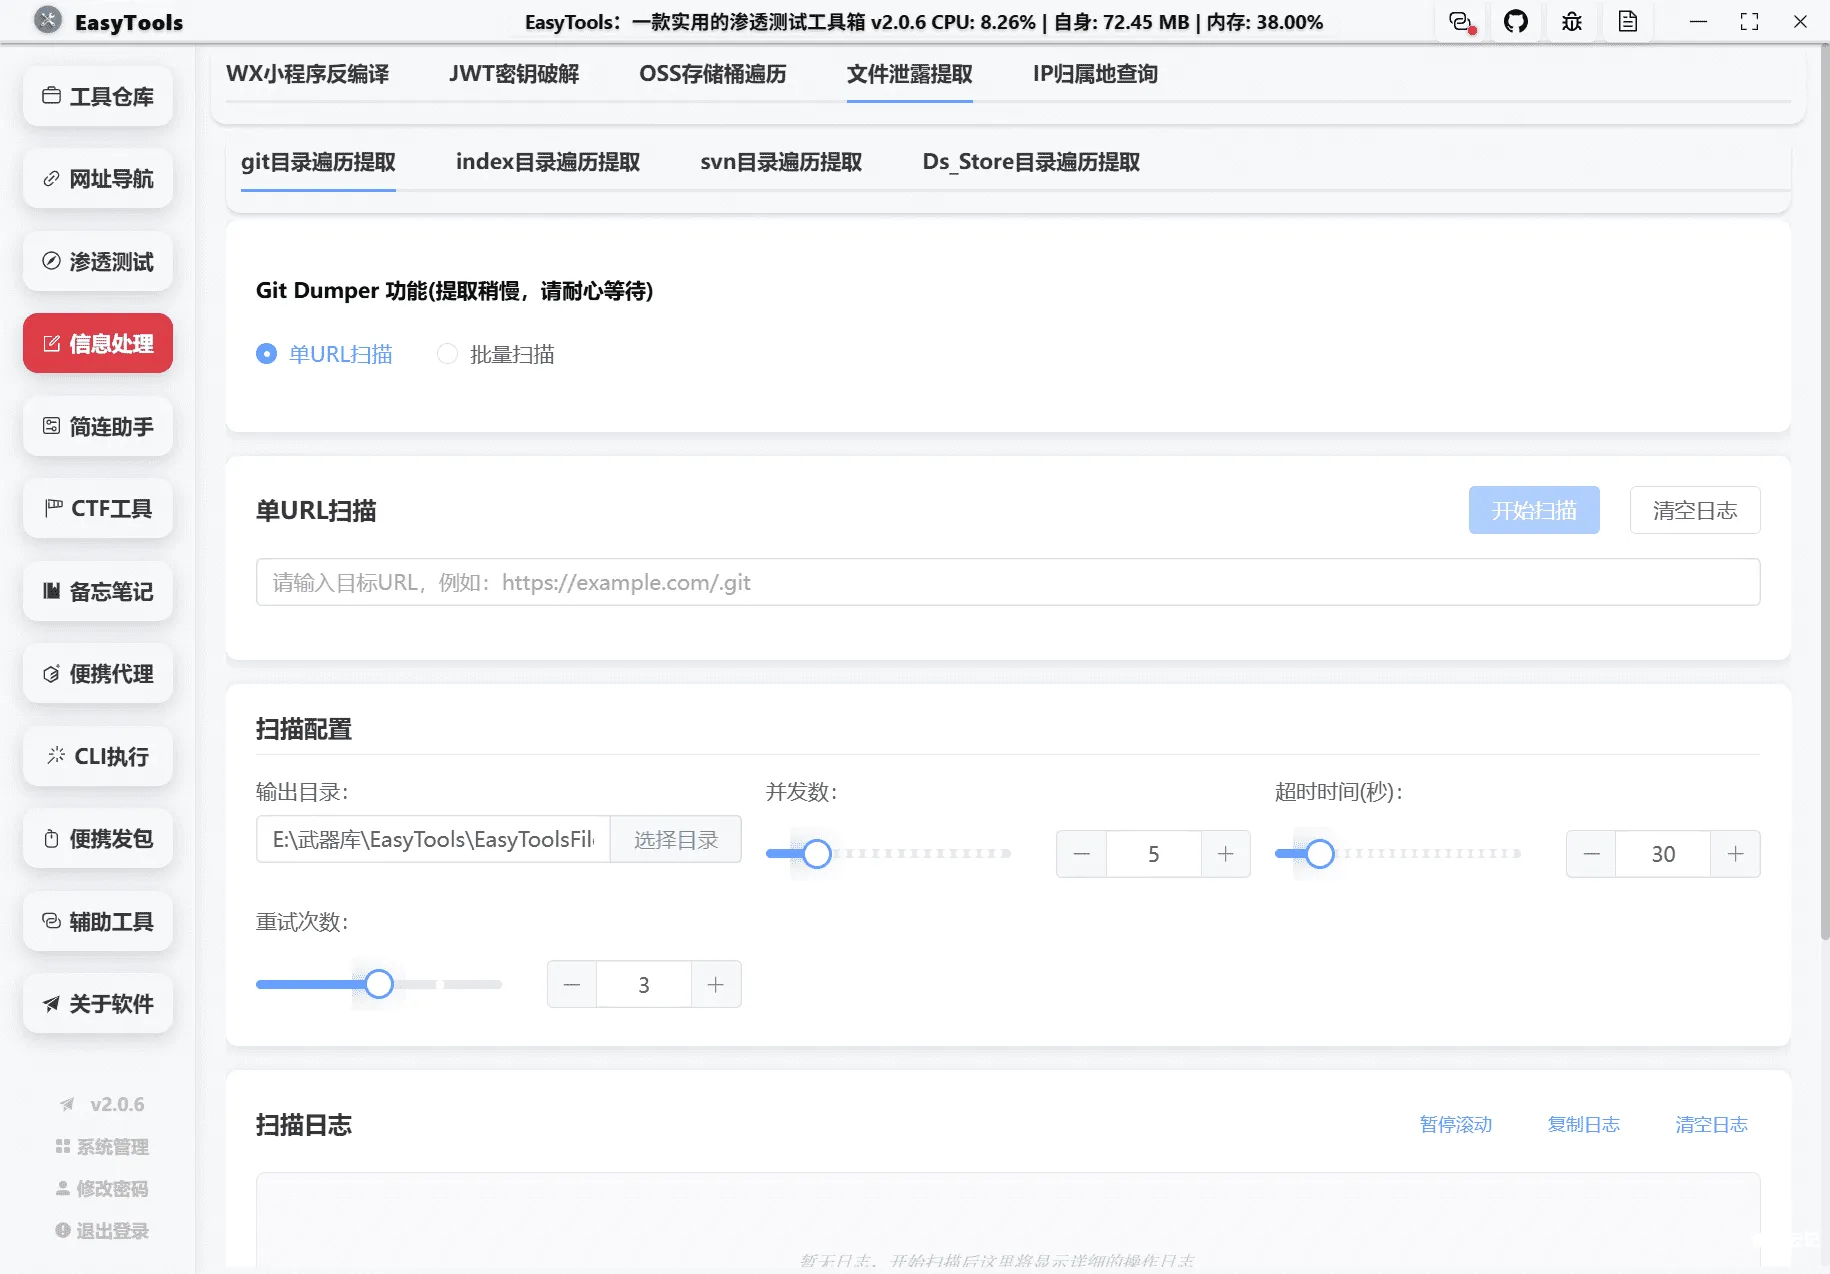The image size is (1830, 1274).
Task: Open the document/log icon in titlebar
Action: coord(1627,21)
